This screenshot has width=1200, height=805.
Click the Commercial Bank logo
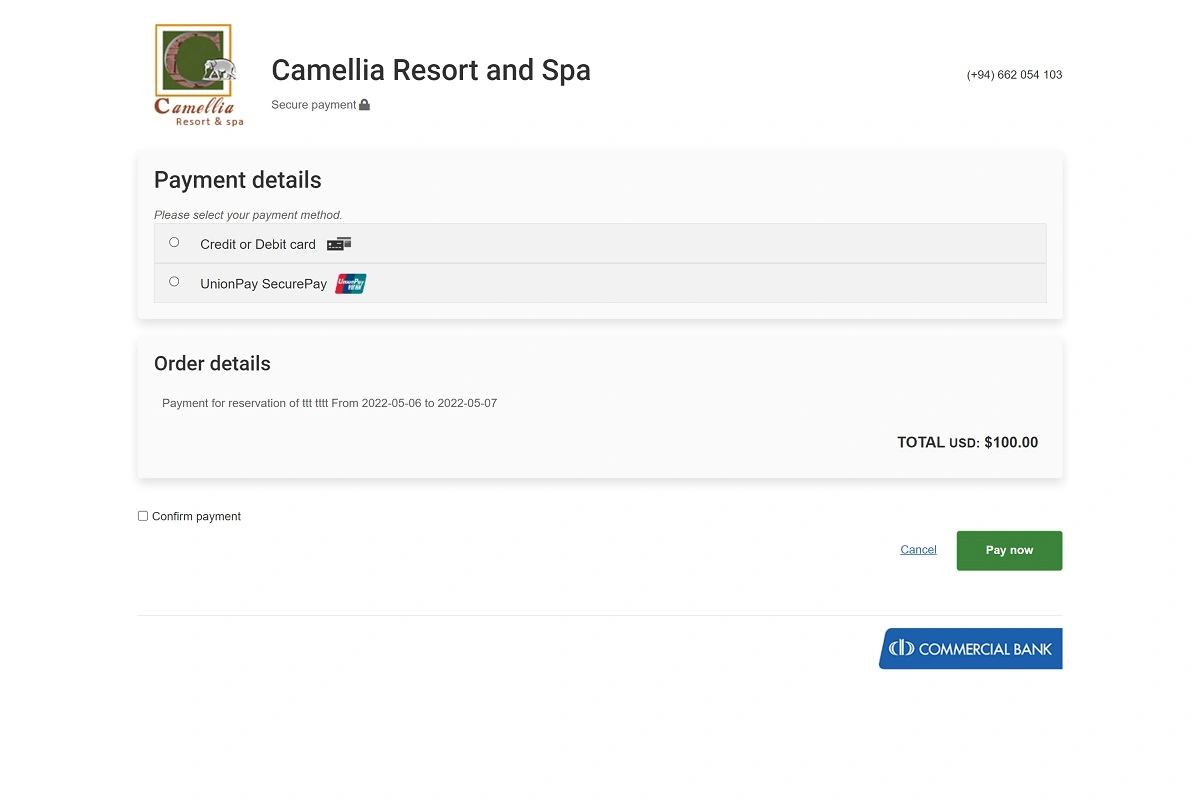[x=970, y=649]
